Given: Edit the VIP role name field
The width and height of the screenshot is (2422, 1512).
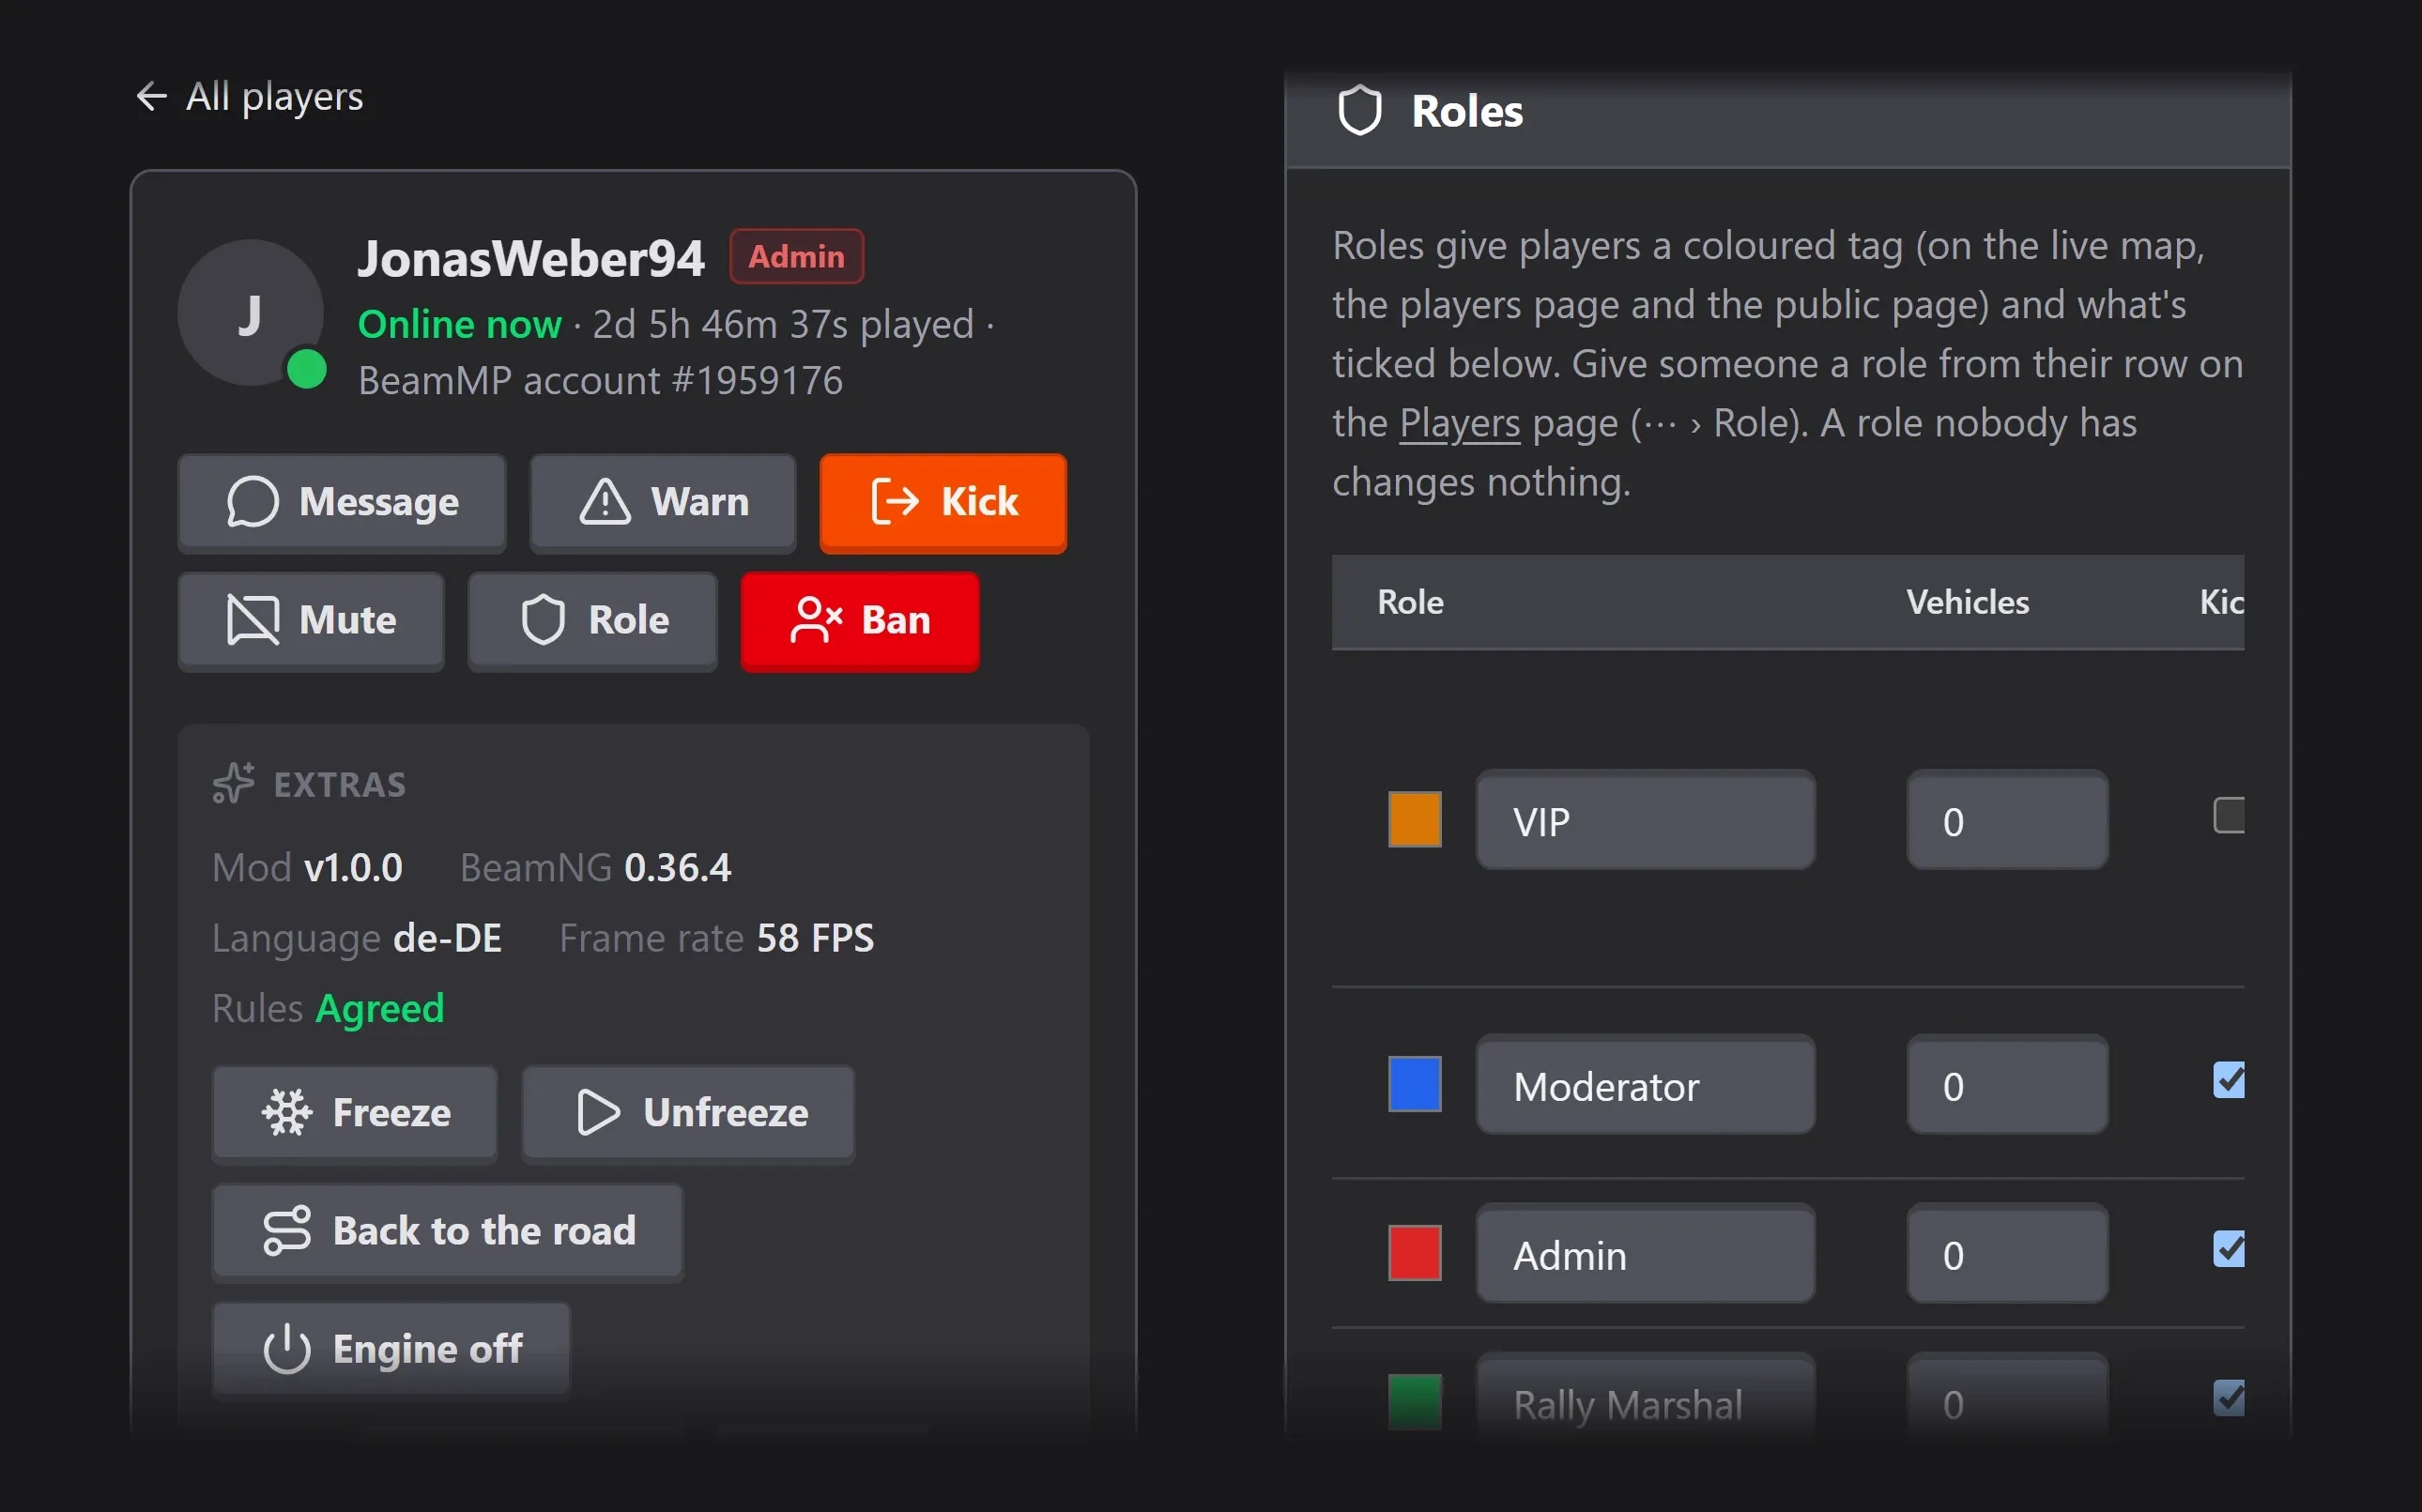Looking at the screenshot, I should pos(1646,820).
